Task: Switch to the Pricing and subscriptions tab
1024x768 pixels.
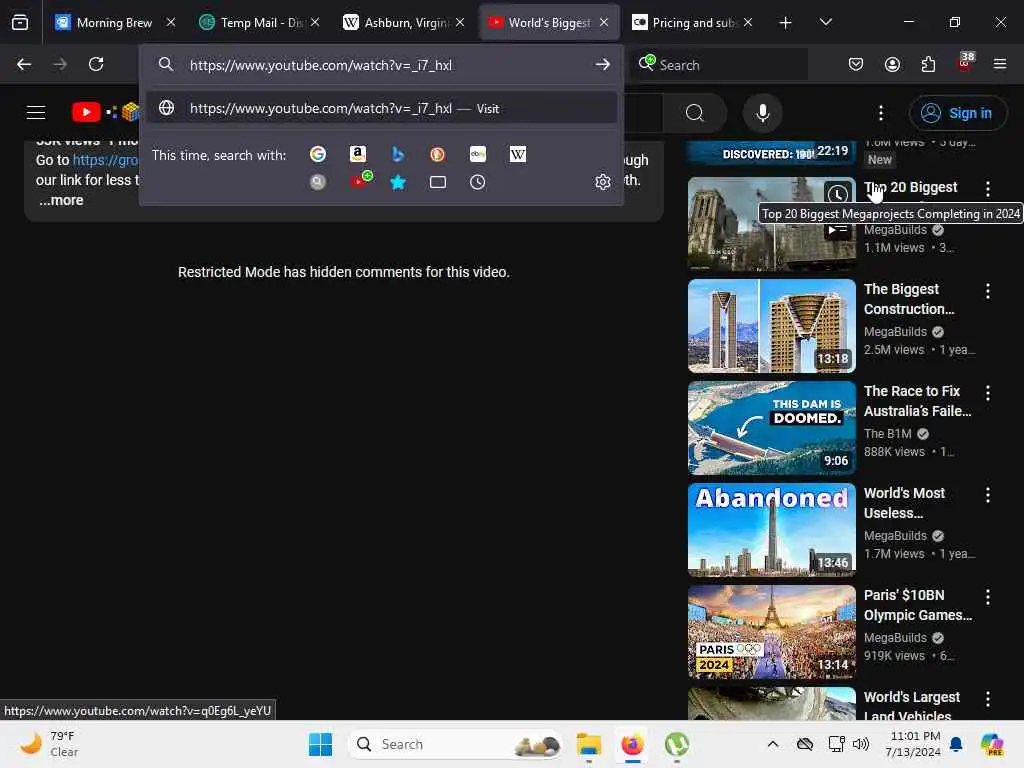Action: coord(694,23)
